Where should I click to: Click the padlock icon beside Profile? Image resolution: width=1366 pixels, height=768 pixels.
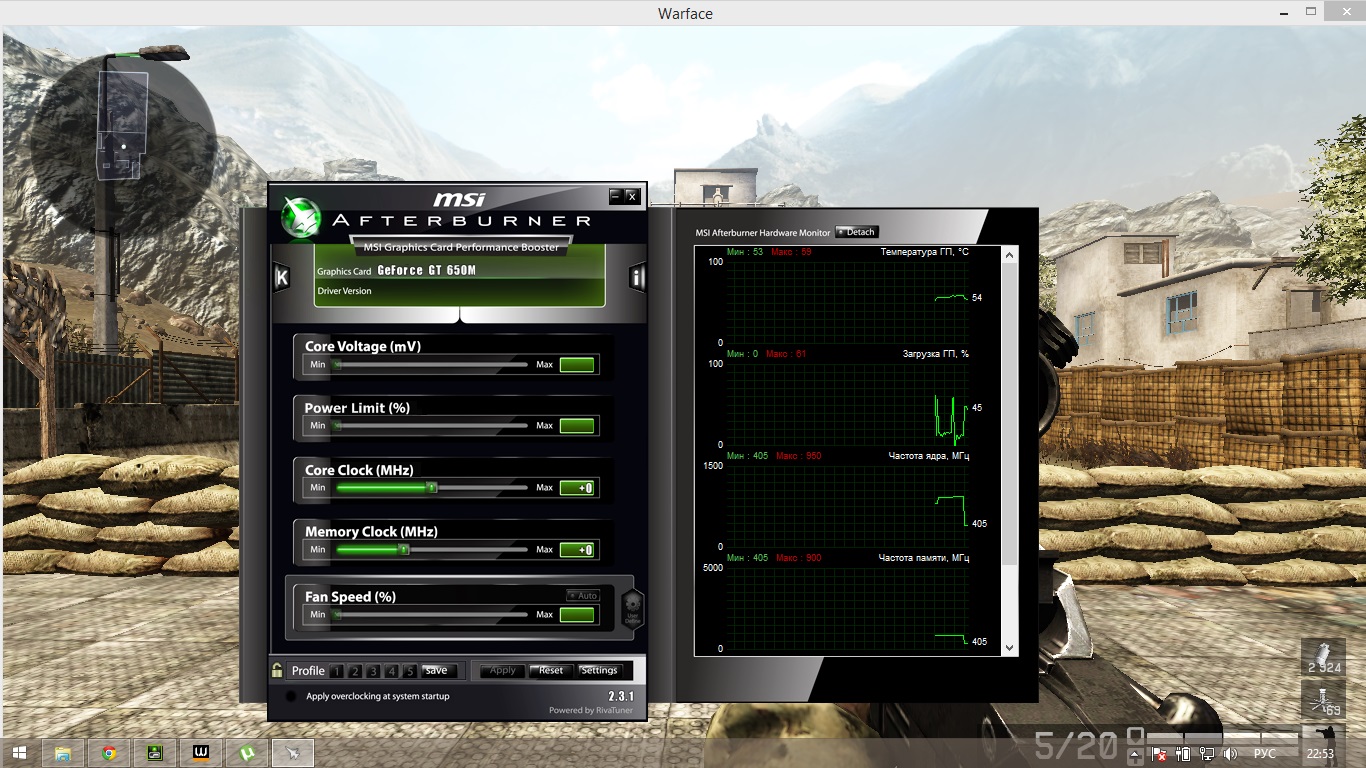tap(277, 670)
